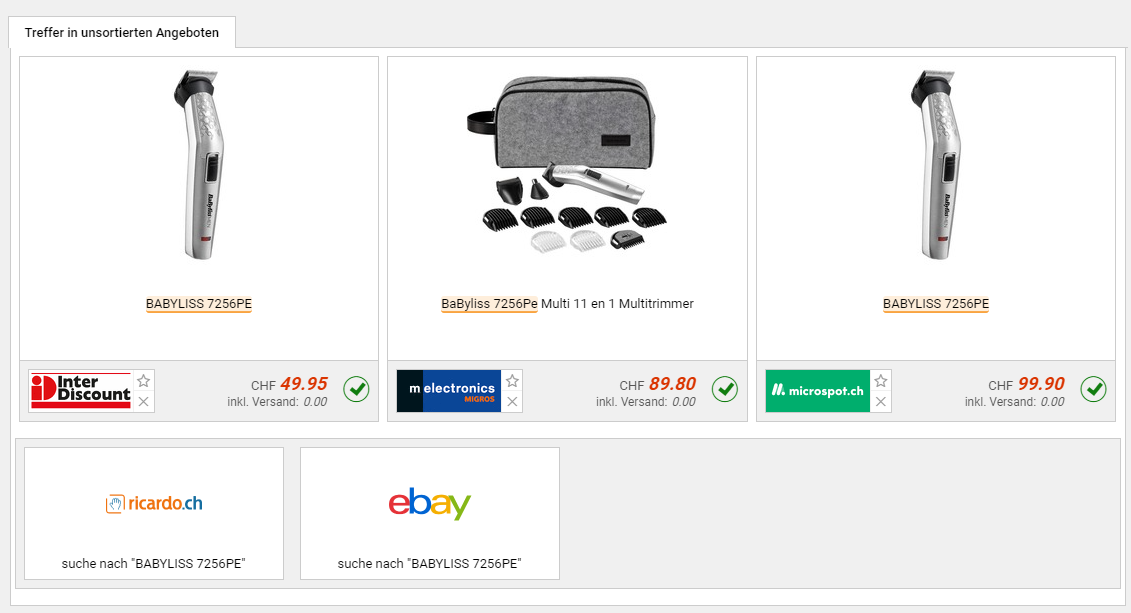Screen dimensions: 1131x613
Task: Search ebay for BABYLISS 7256PE
Action: pyautogui.click(x=430, y=513)
